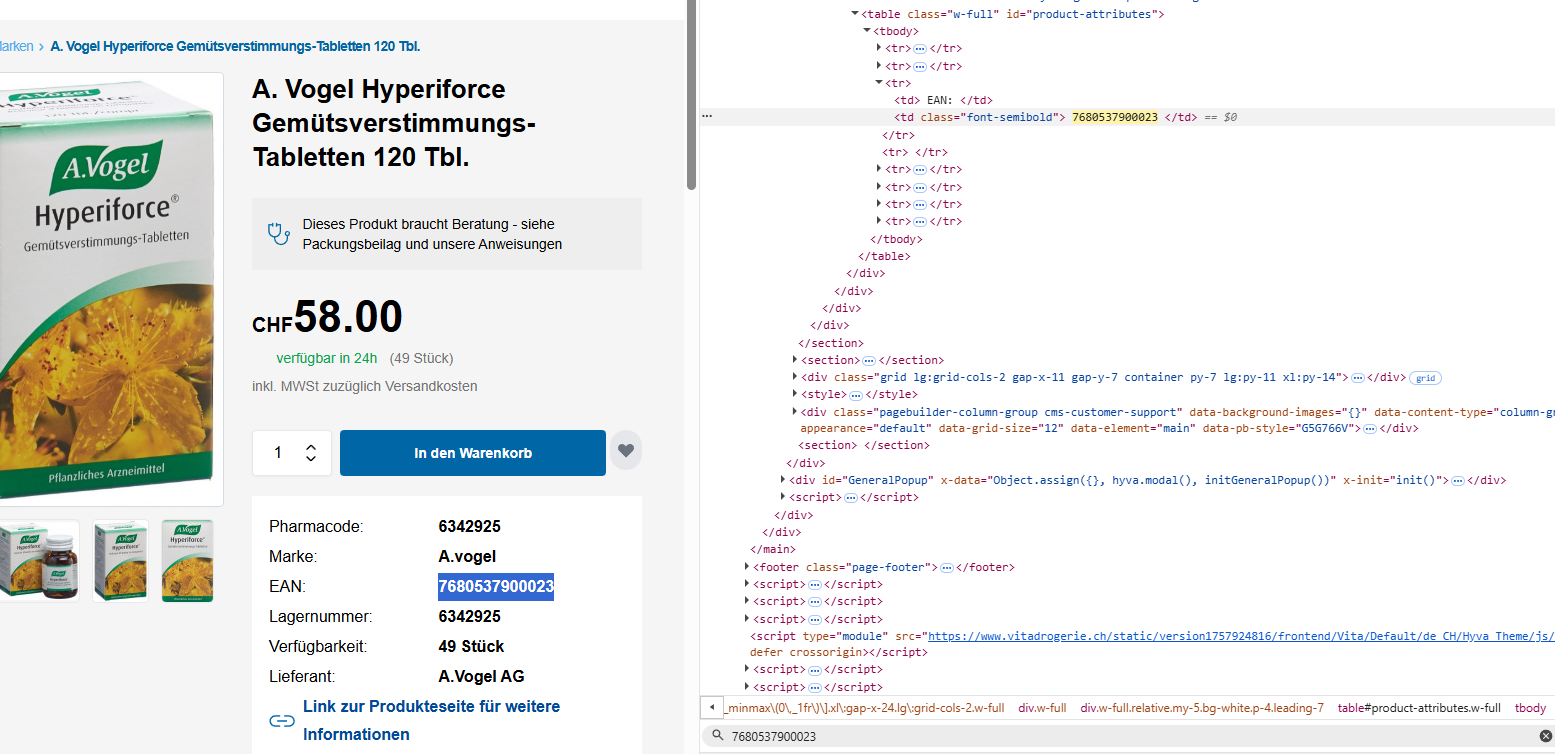Click the grid badge in Elements tree

point(1425,378)
